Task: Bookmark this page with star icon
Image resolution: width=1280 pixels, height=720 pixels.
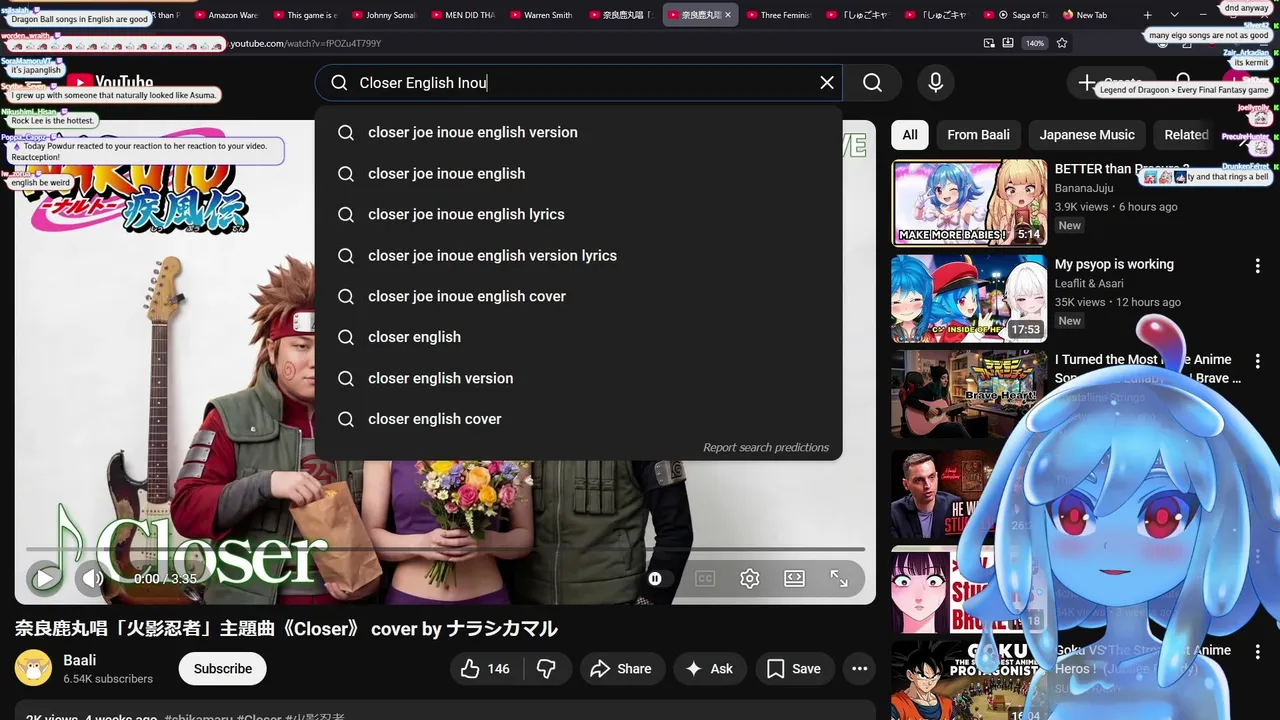Action: point(1062,43)
